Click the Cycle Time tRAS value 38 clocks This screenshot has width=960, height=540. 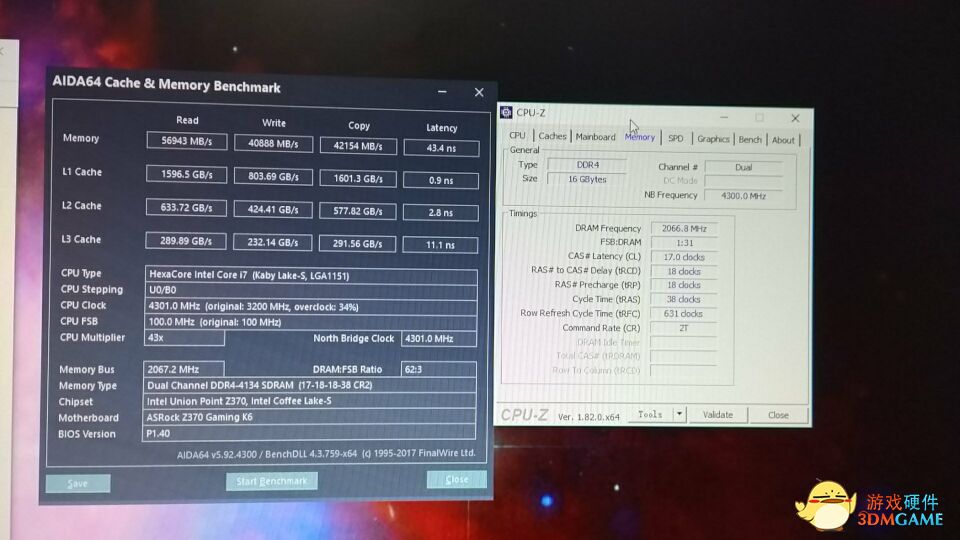point(683,299)
